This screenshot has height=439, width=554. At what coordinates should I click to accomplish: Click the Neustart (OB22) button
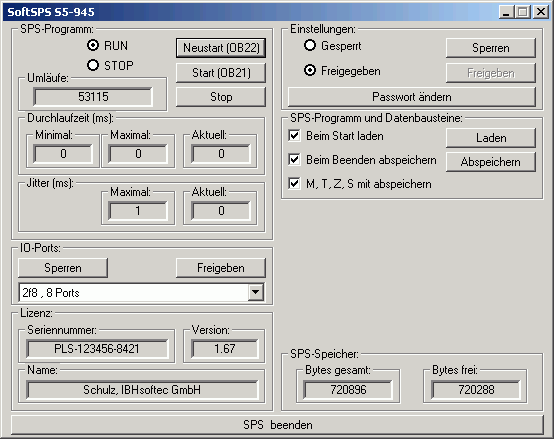click(x=221, y=48)
